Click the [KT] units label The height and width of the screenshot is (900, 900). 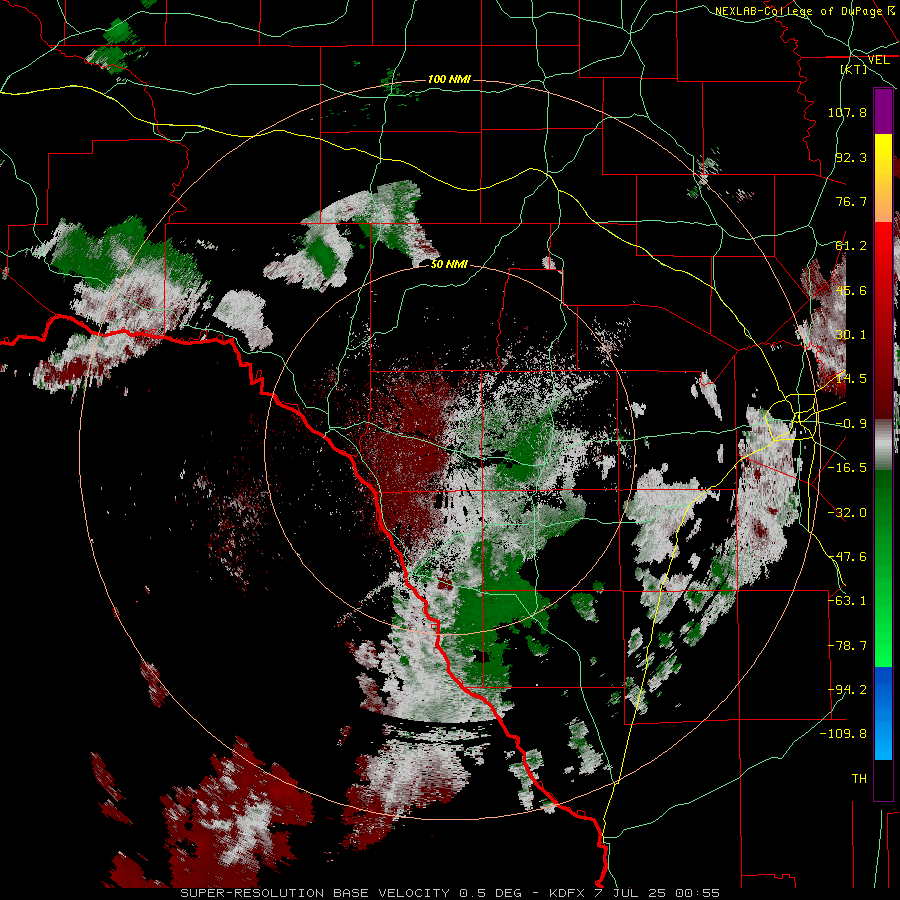[854, 69]
